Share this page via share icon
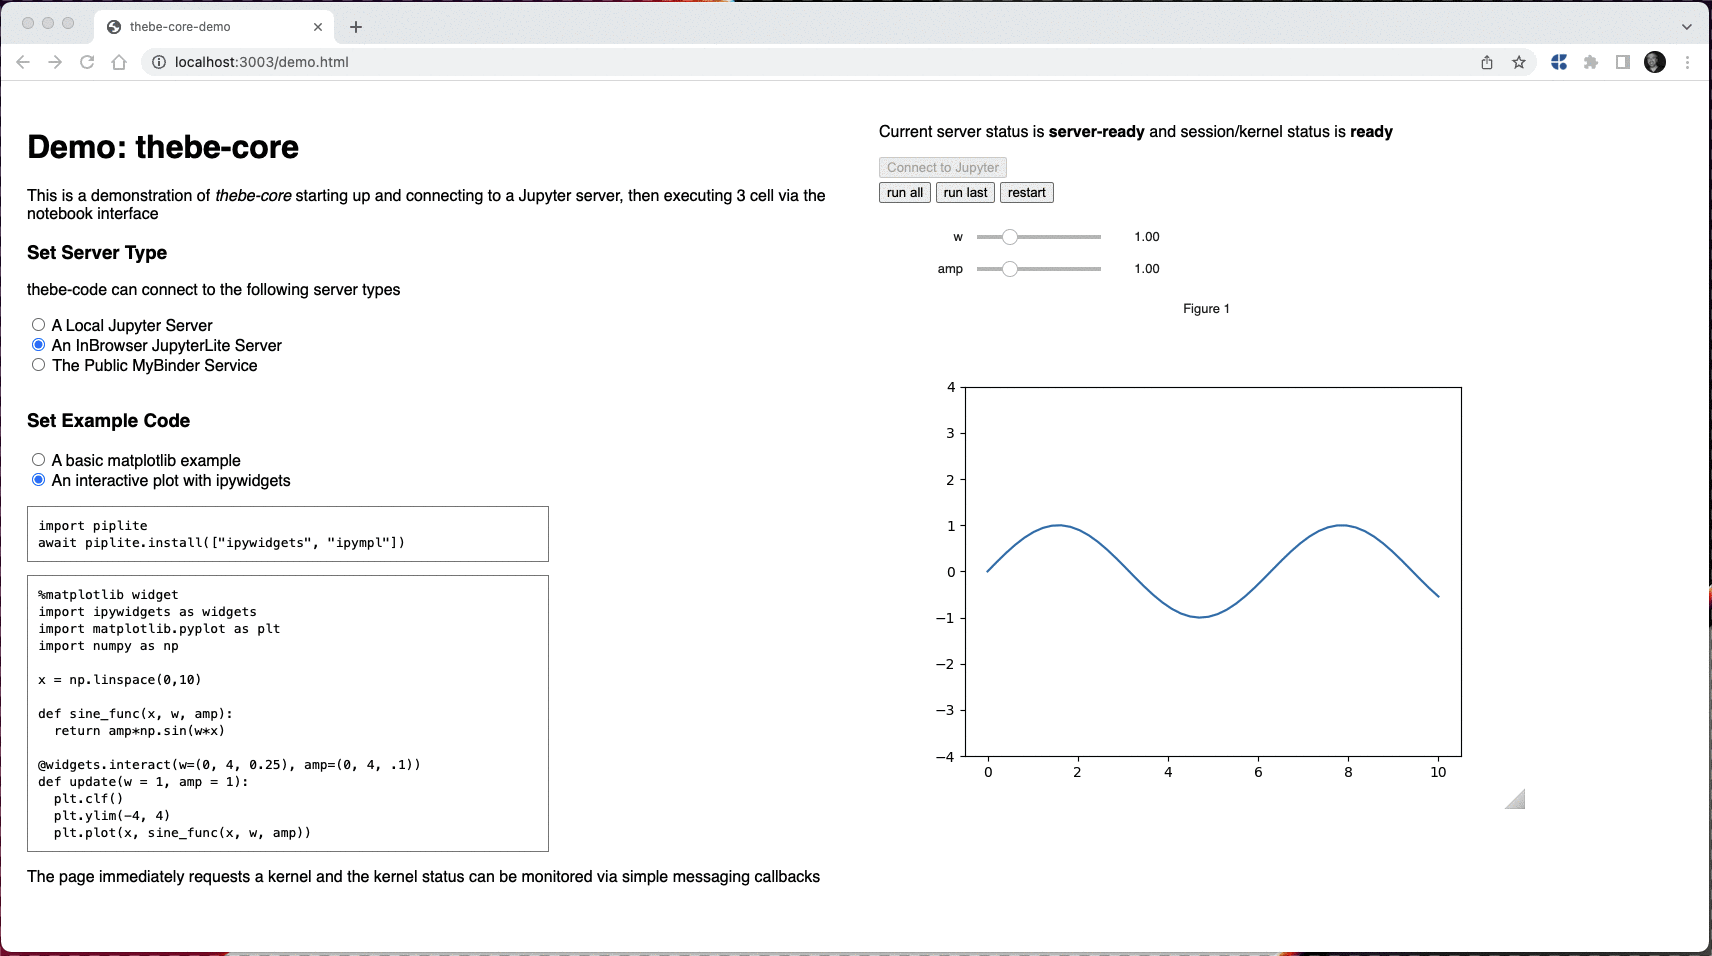1712x956 pixels. (1487, 62)
